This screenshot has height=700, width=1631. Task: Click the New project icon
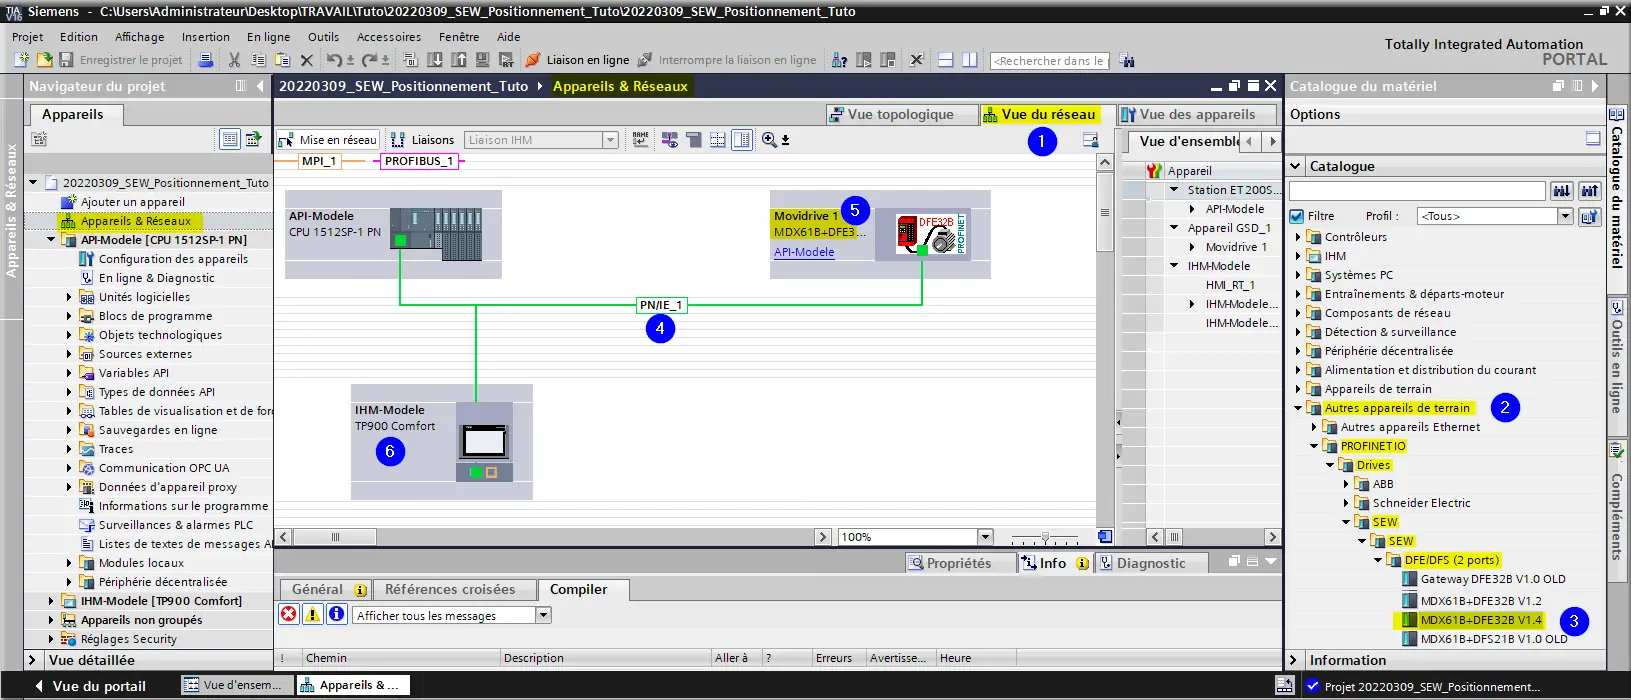tap(21, 60)
